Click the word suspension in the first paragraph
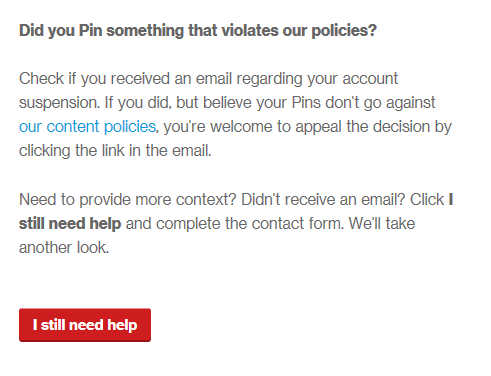 click(59, 103)
